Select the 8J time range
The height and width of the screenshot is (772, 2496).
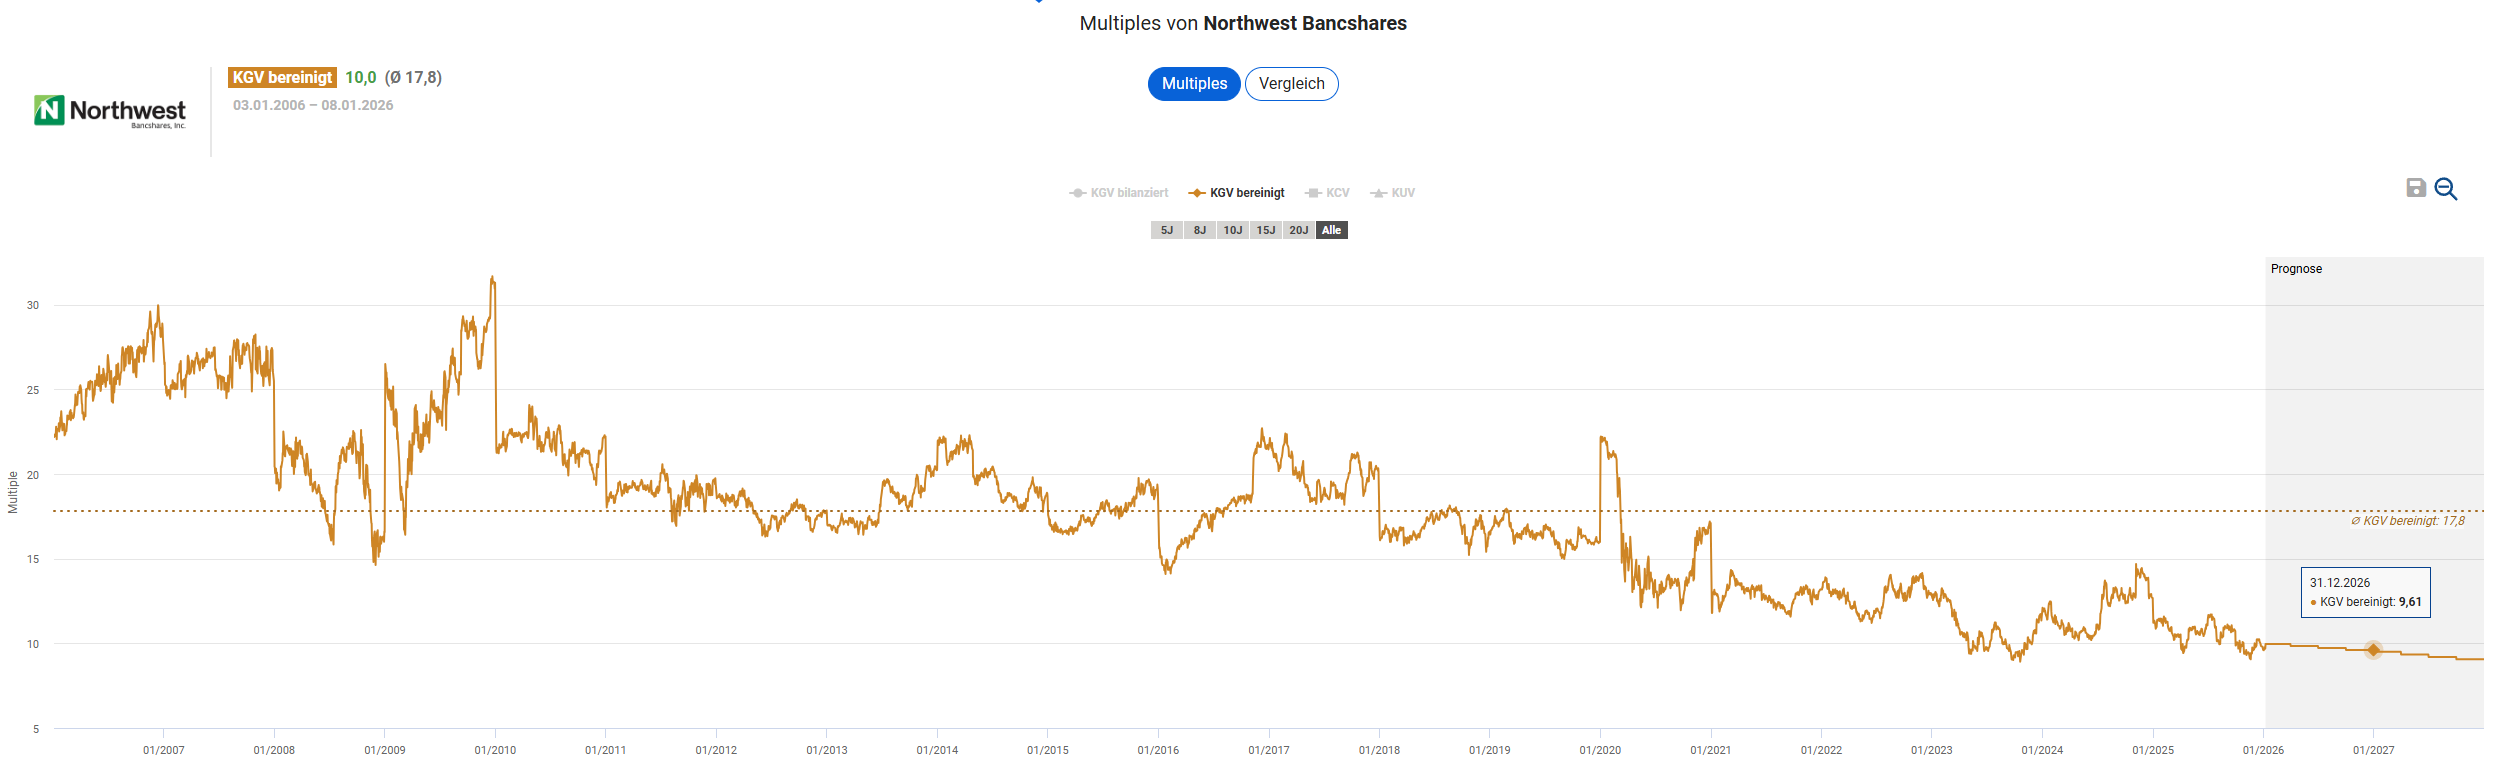[x=1200, y=230]
